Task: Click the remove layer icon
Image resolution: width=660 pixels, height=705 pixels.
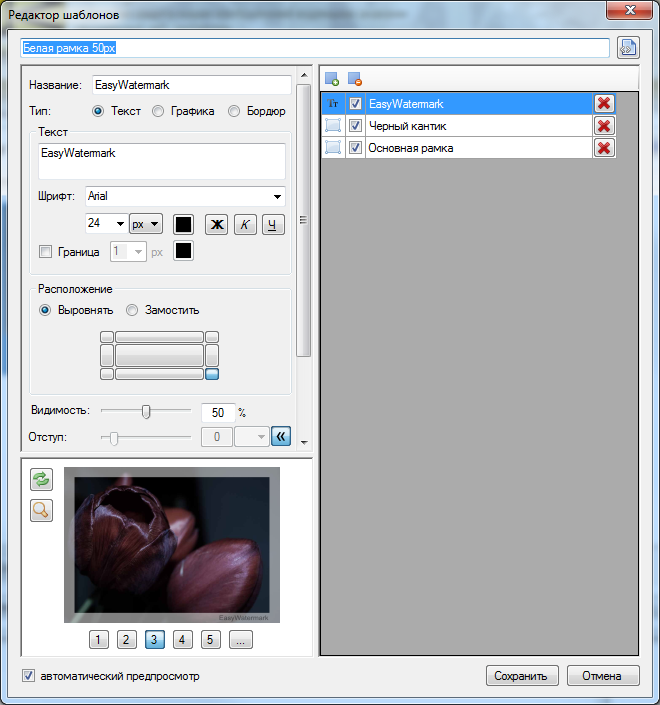Action: [x=355, y=79]
